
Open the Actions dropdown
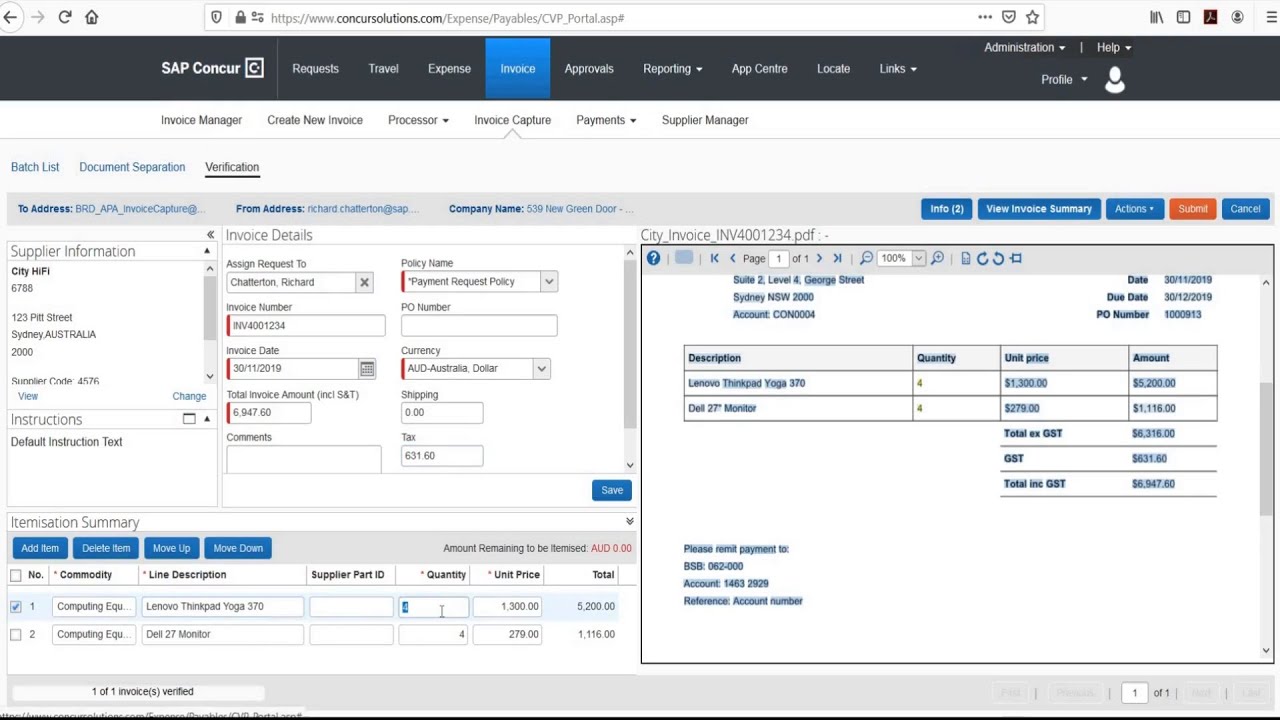(1134, 208)
